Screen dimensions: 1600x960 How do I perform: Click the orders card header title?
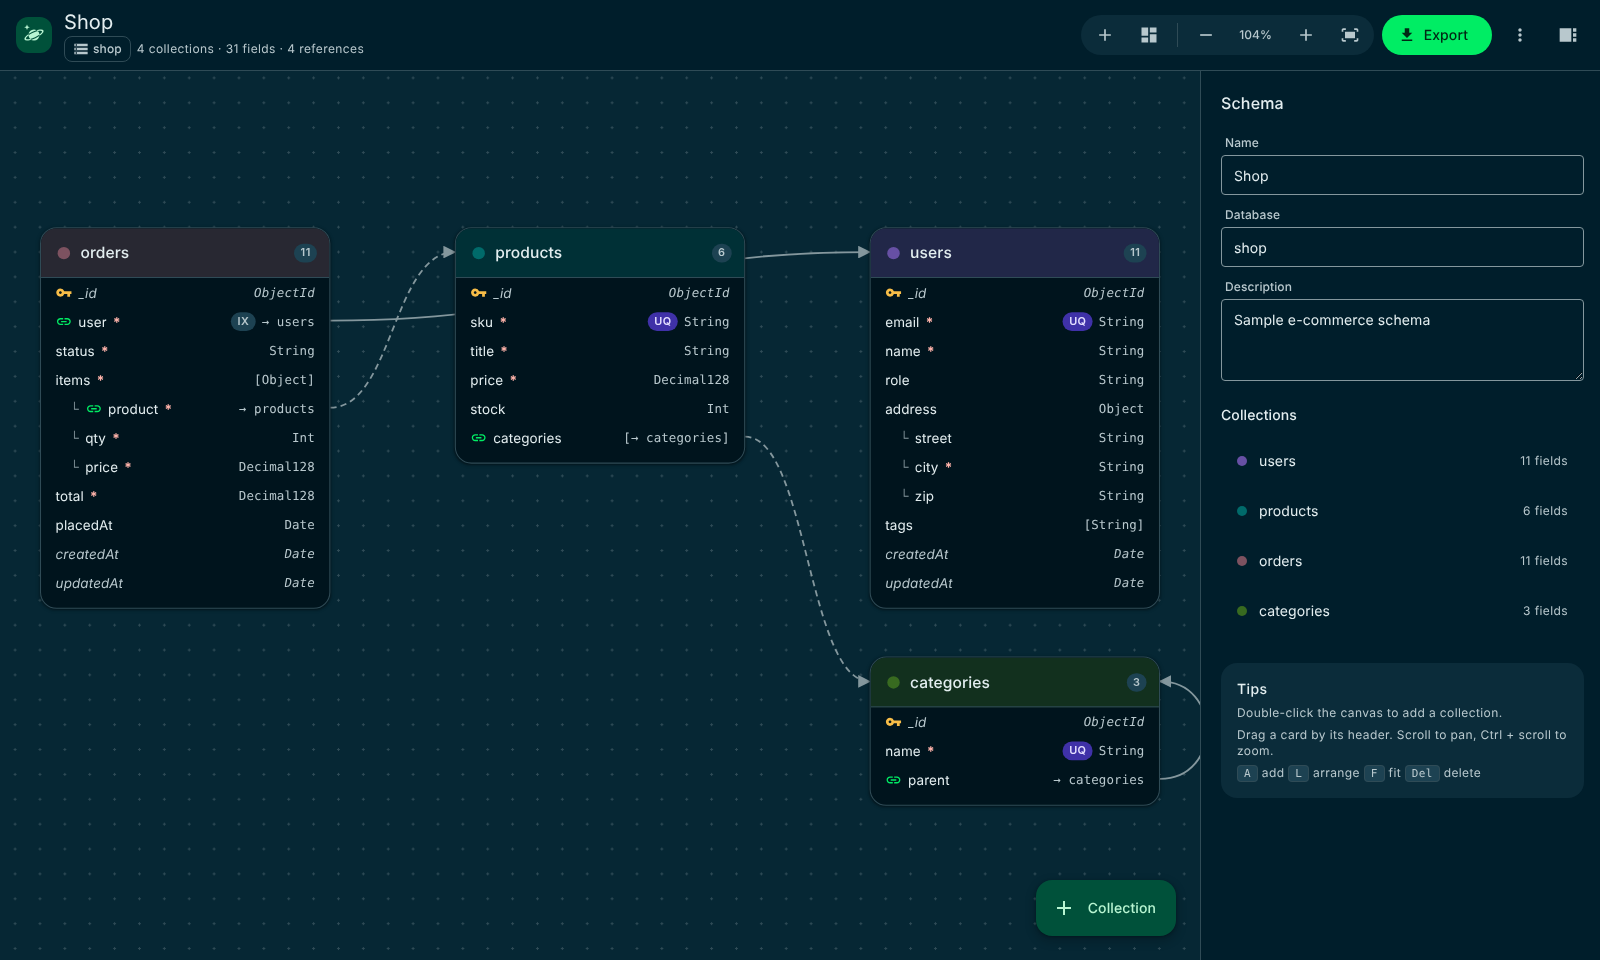[x=105, y=253]
